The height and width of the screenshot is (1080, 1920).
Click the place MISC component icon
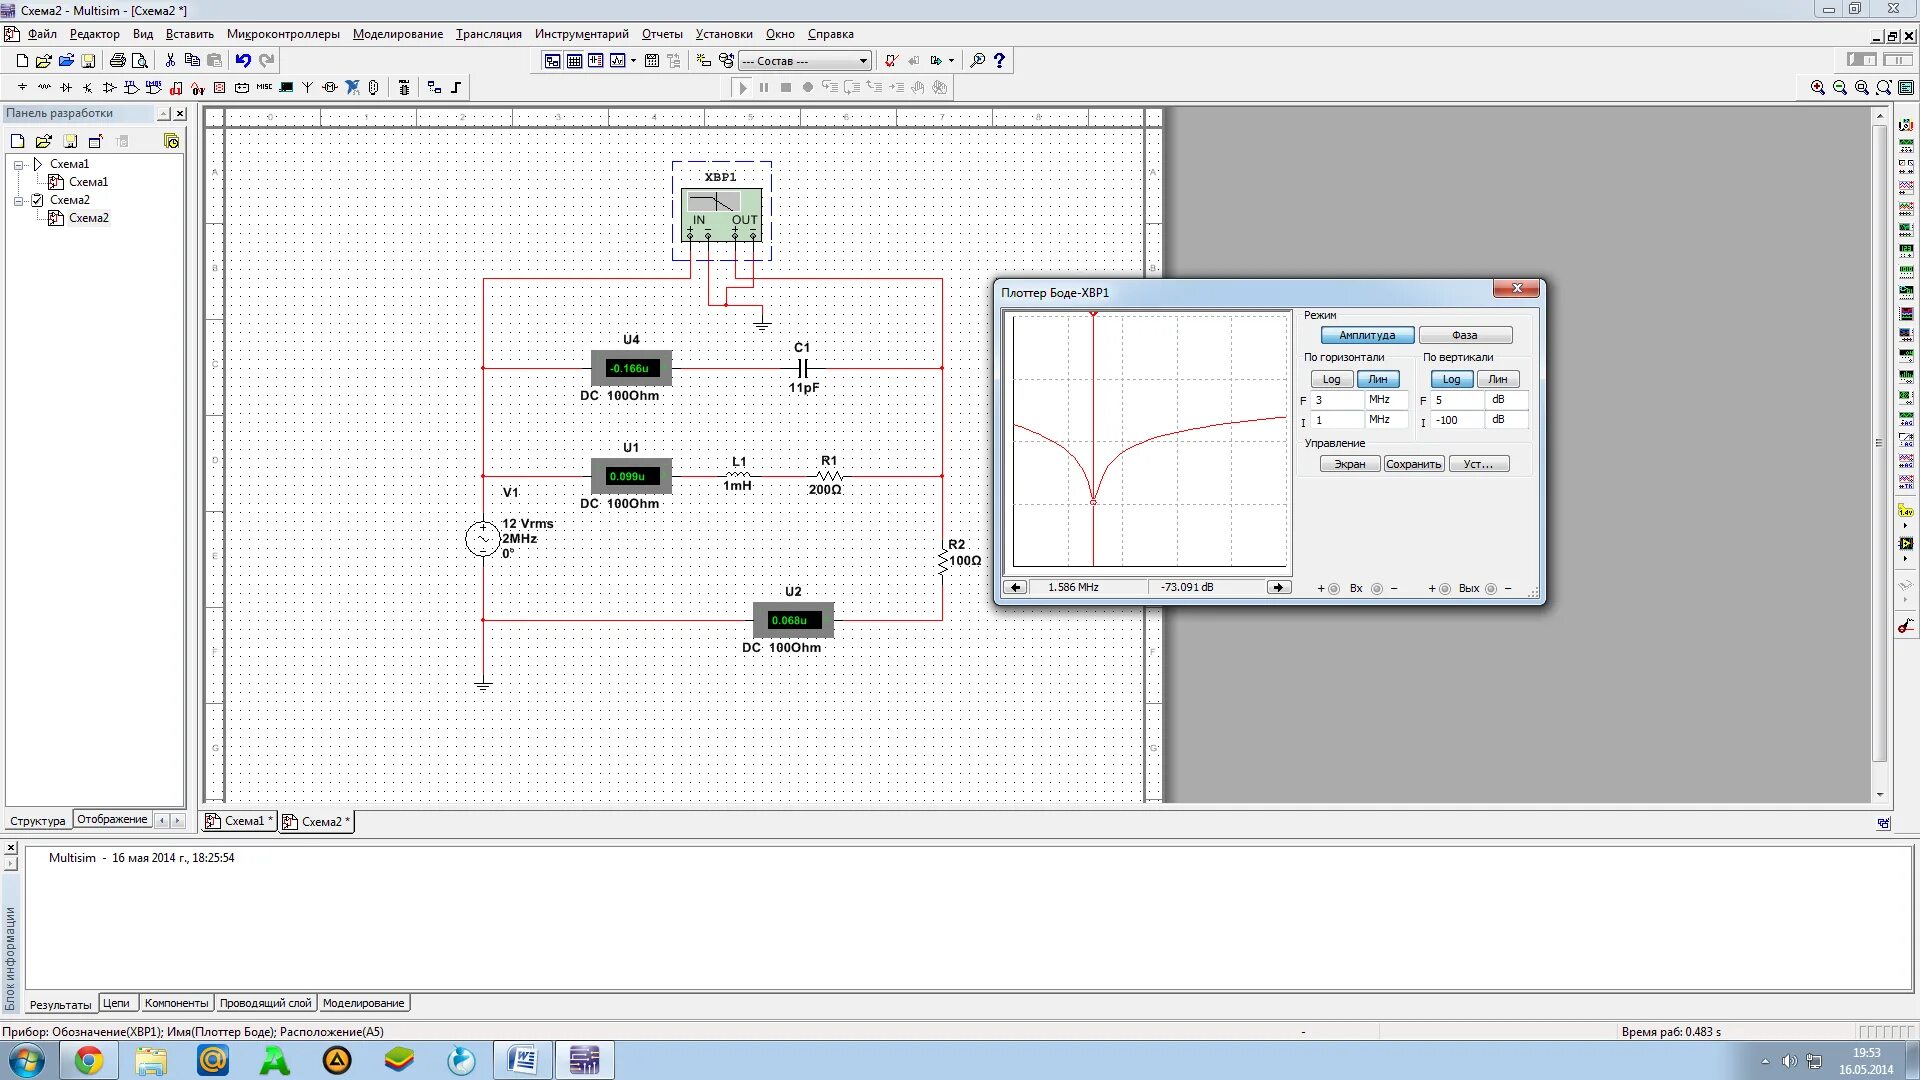(264, 87)
